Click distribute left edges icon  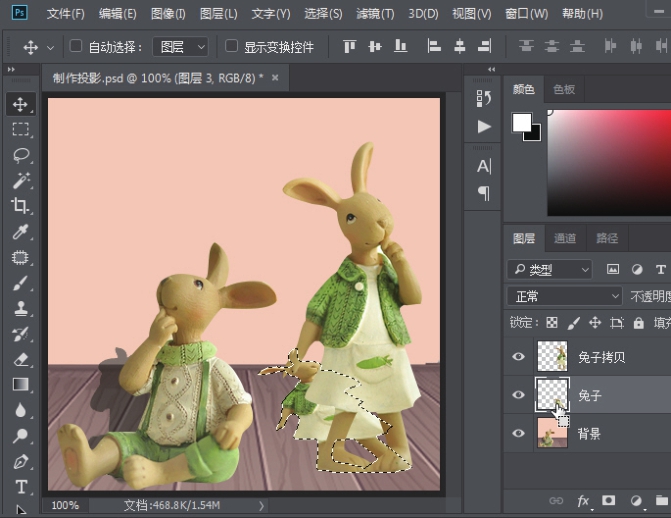(x=610, y=45)
